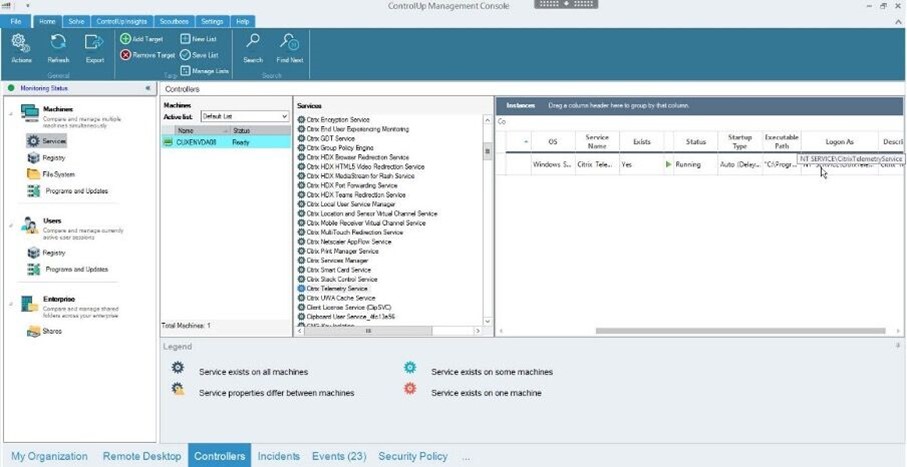Click the Export icon

(94, 42)
